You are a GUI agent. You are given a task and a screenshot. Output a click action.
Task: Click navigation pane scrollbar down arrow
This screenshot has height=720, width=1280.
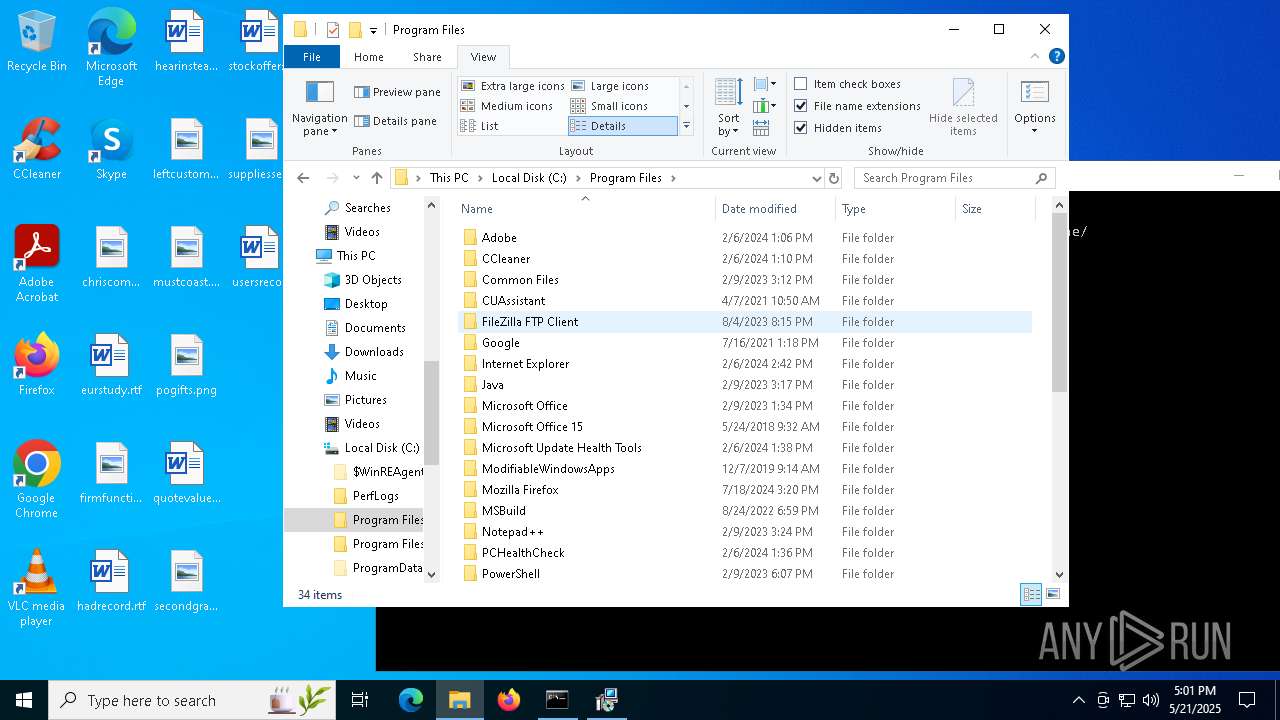(x=432, y=574)
